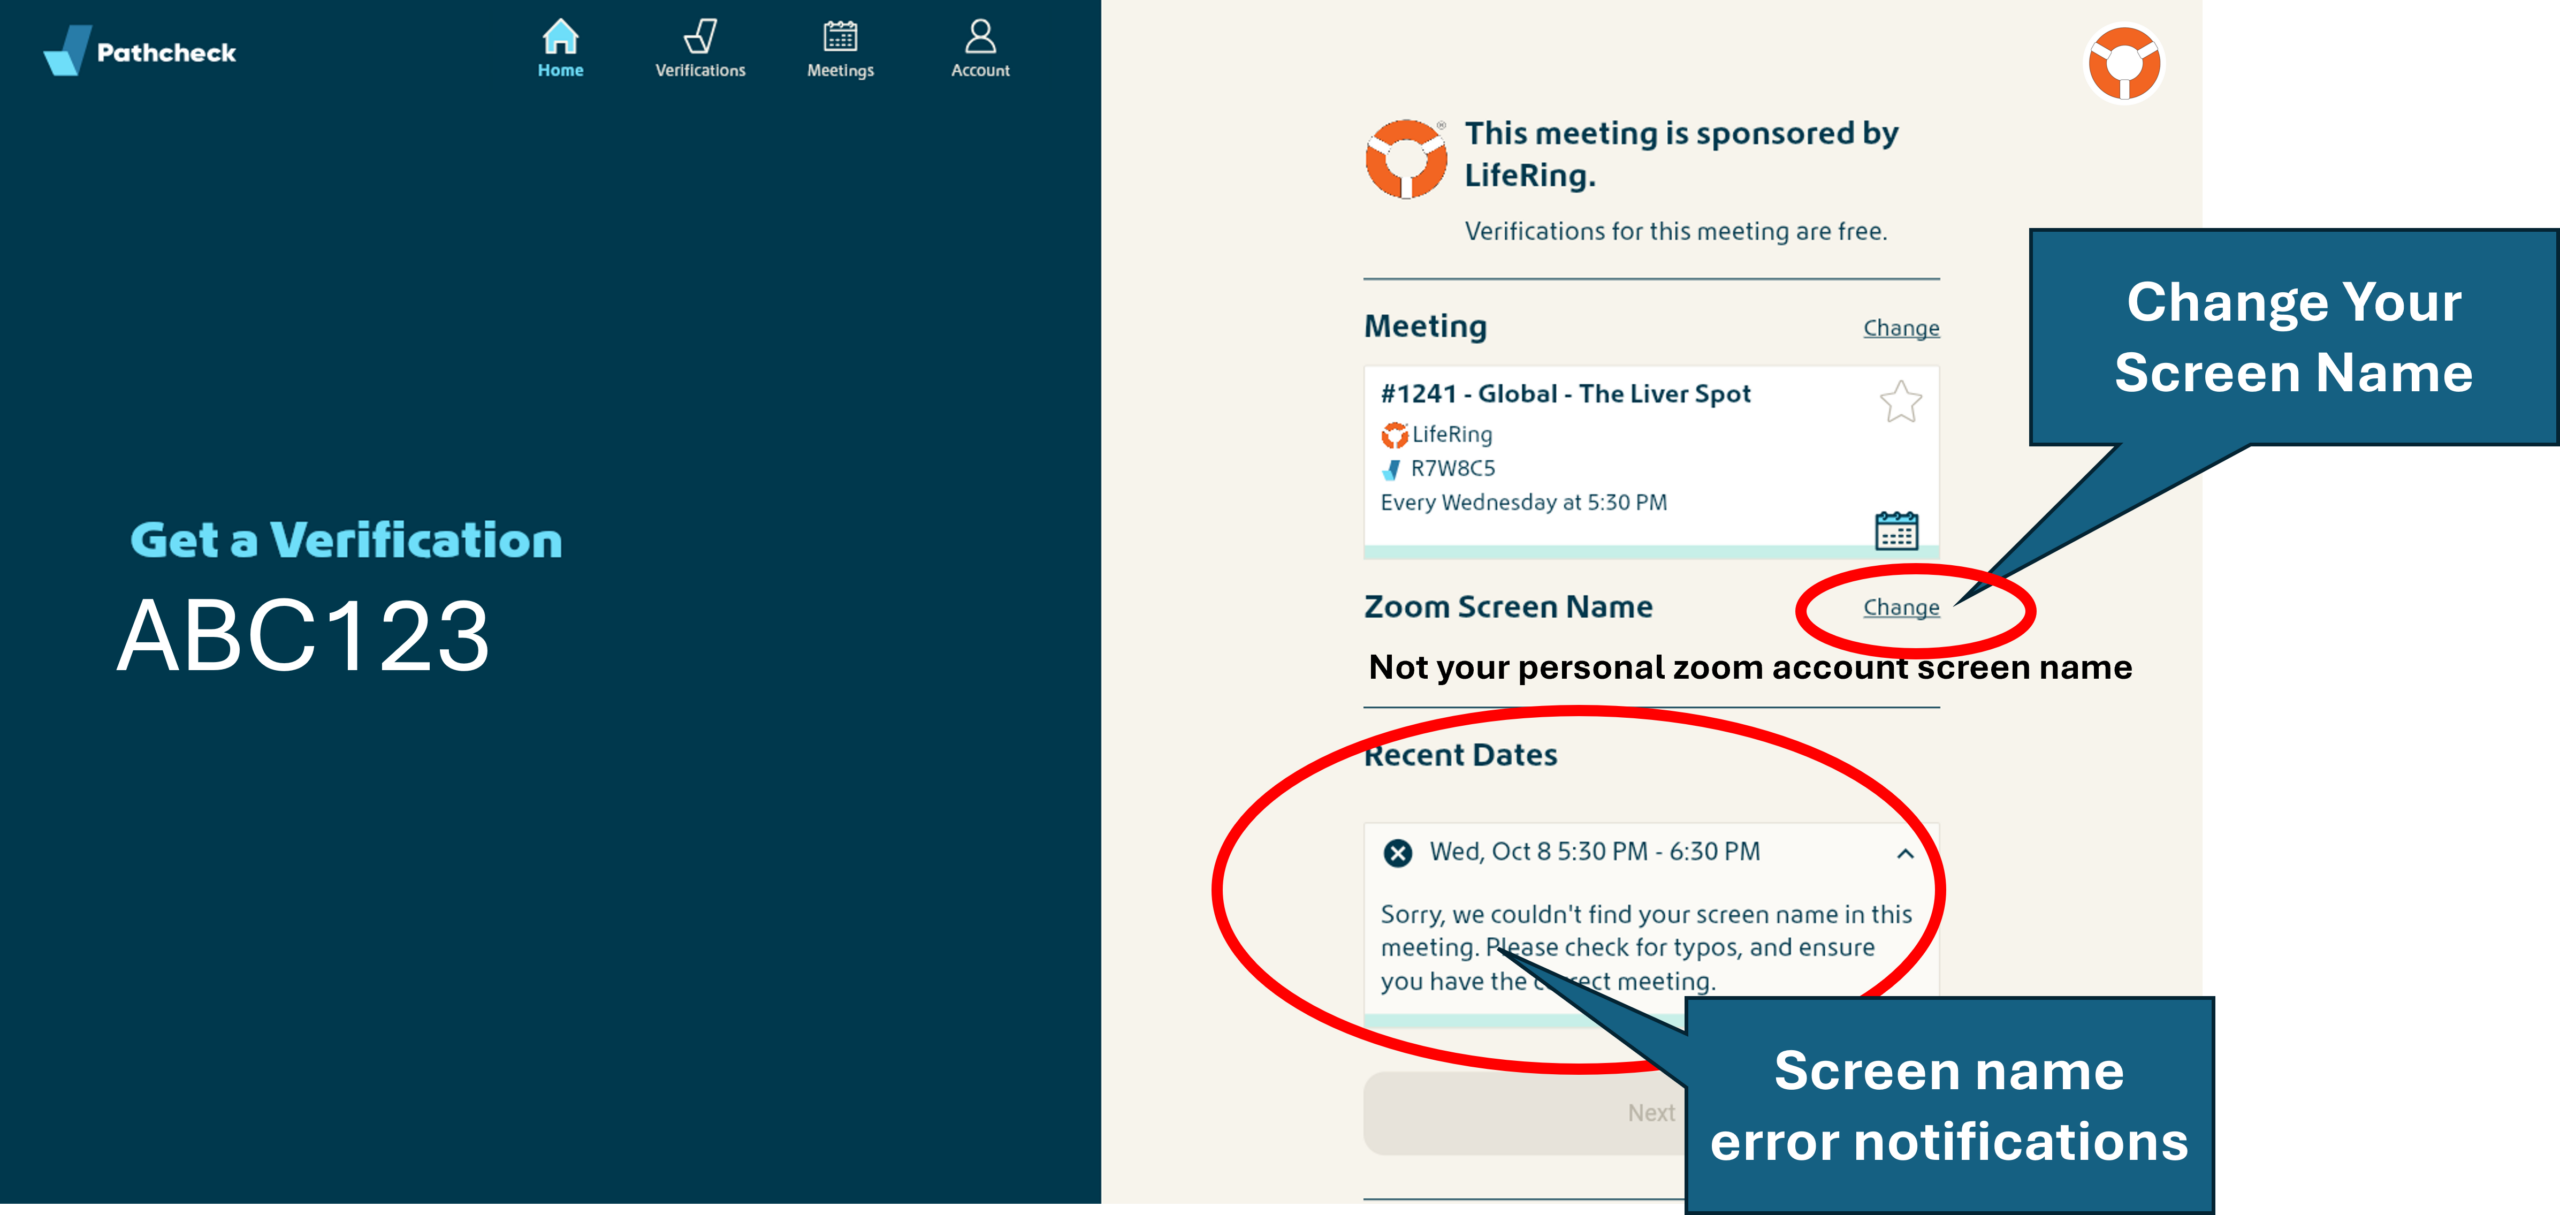Click the error X icon on Oct 8 entry
The height and width of the screenshot is (1215, 2560).
tap(1399, 852)
